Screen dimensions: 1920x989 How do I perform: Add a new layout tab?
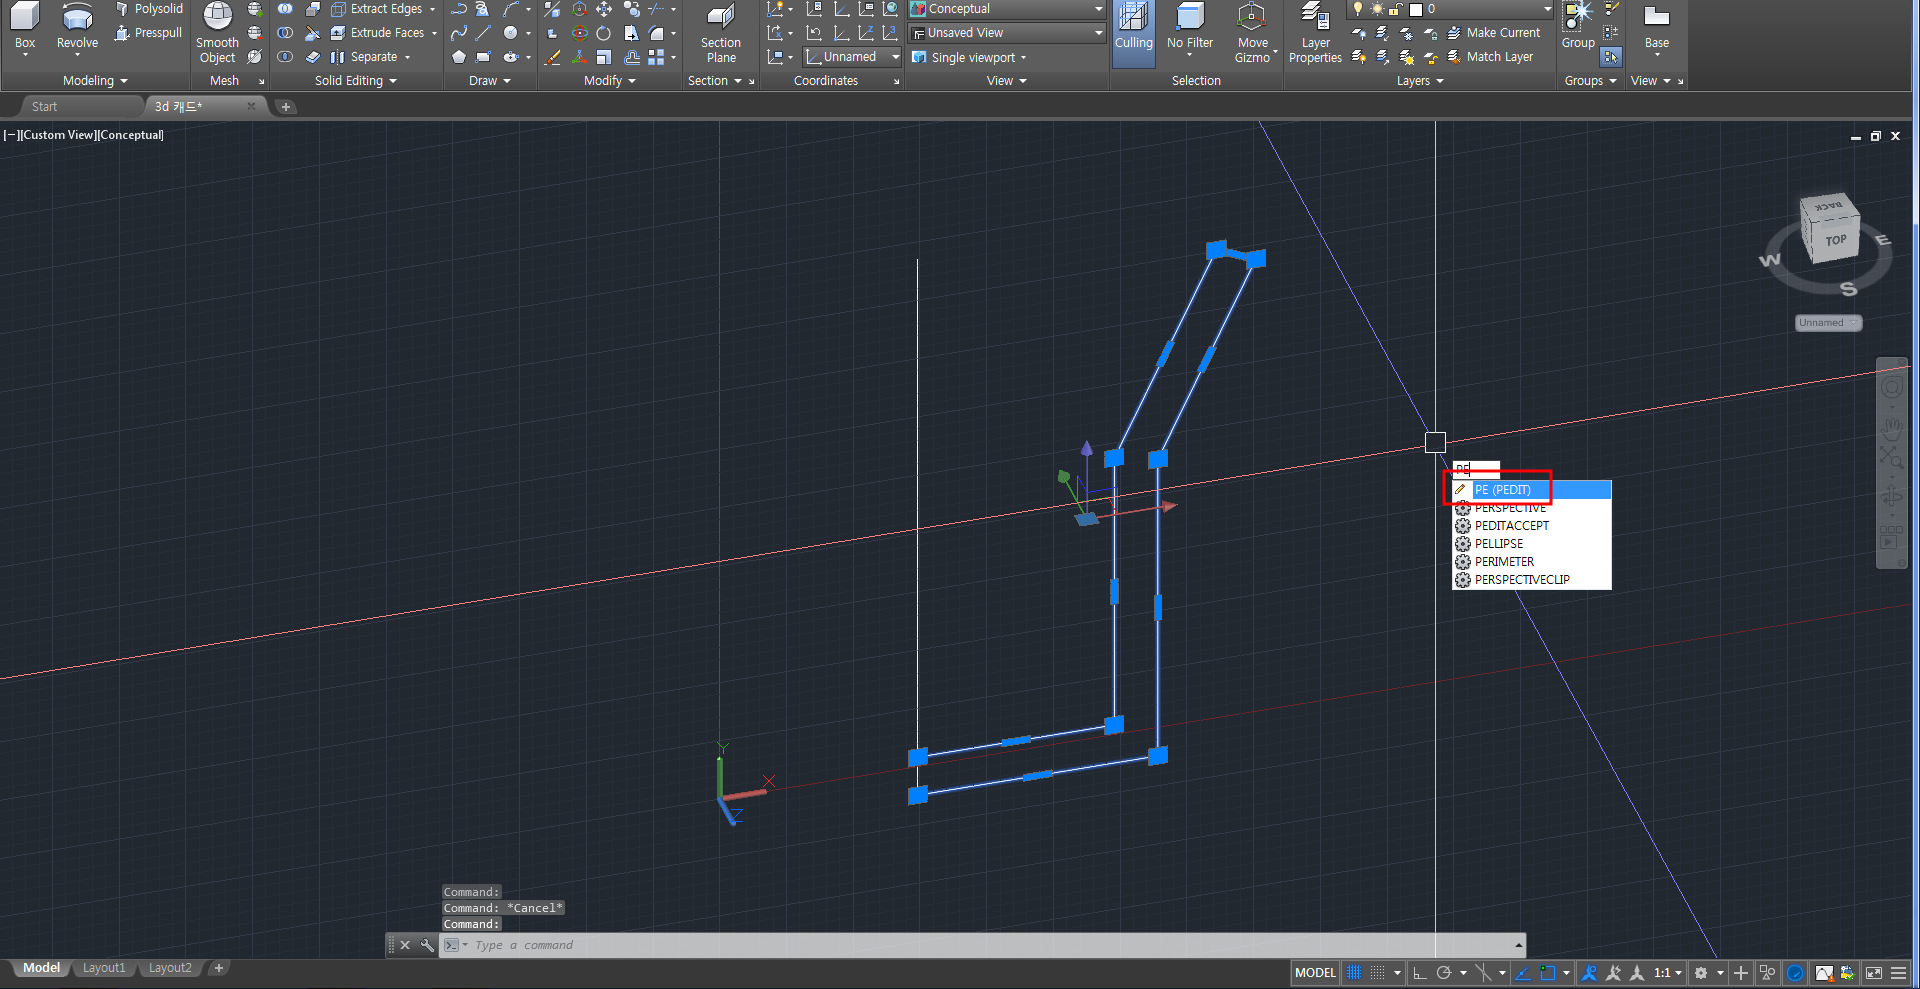point(219,968)
